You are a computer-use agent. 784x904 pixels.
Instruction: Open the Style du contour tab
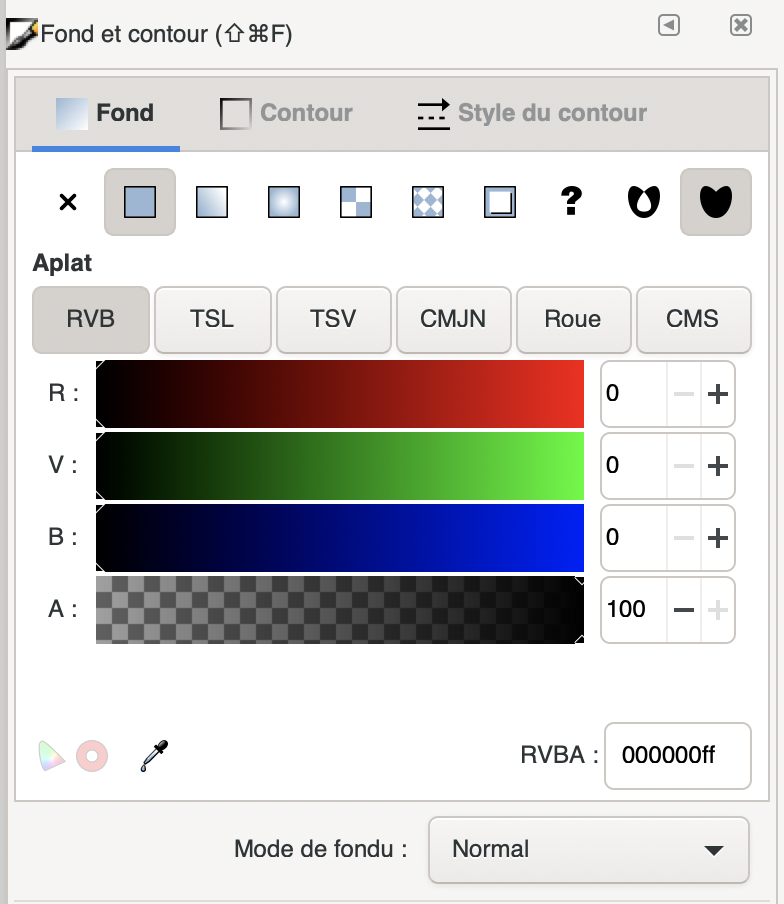[x=532, y=113]
